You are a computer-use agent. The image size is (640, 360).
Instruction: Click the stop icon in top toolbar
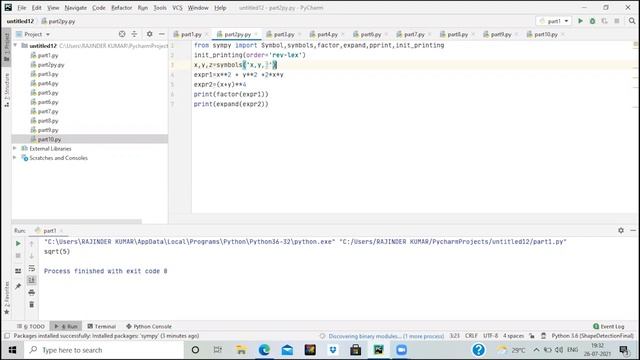coord(617,21)
